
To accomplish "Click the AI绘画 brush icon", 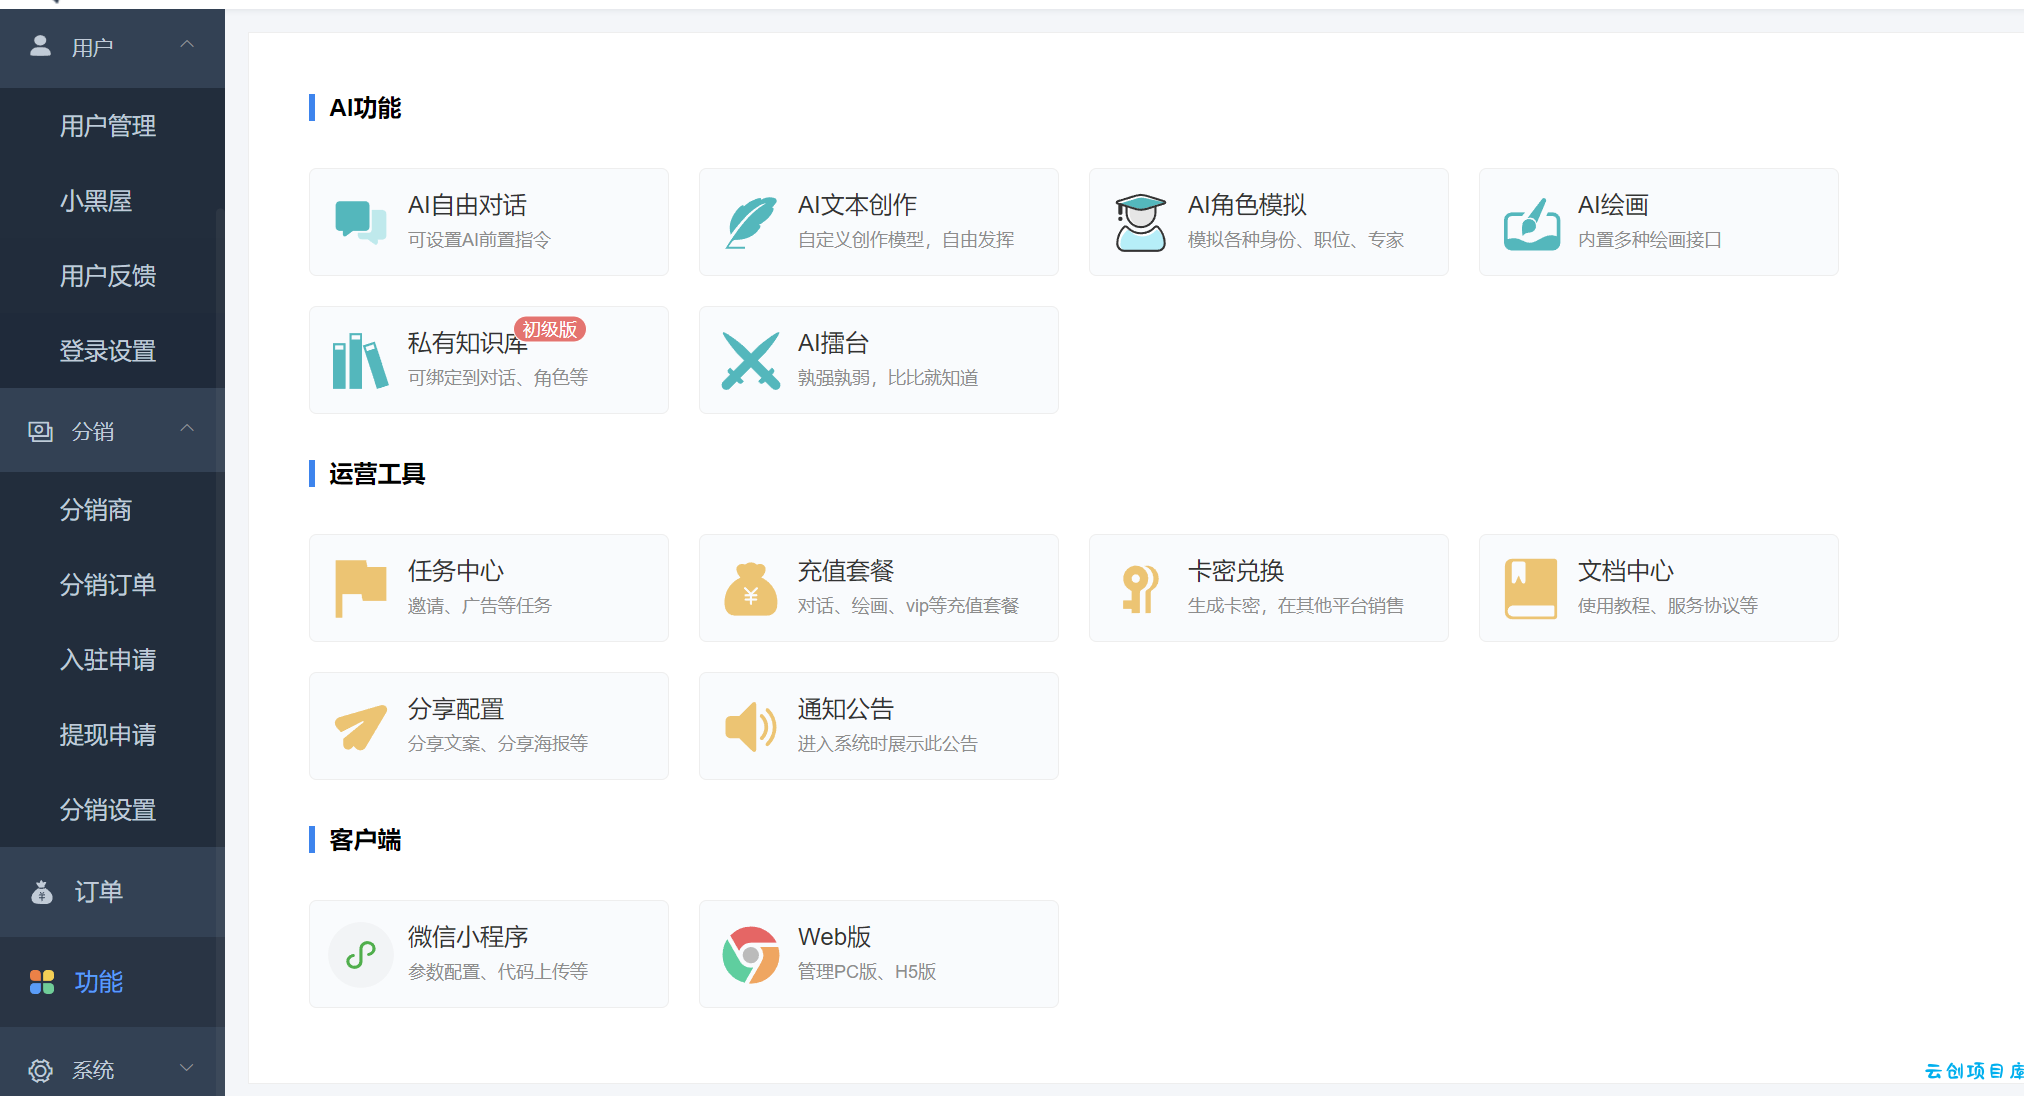I will click(x=1531, y=223).
